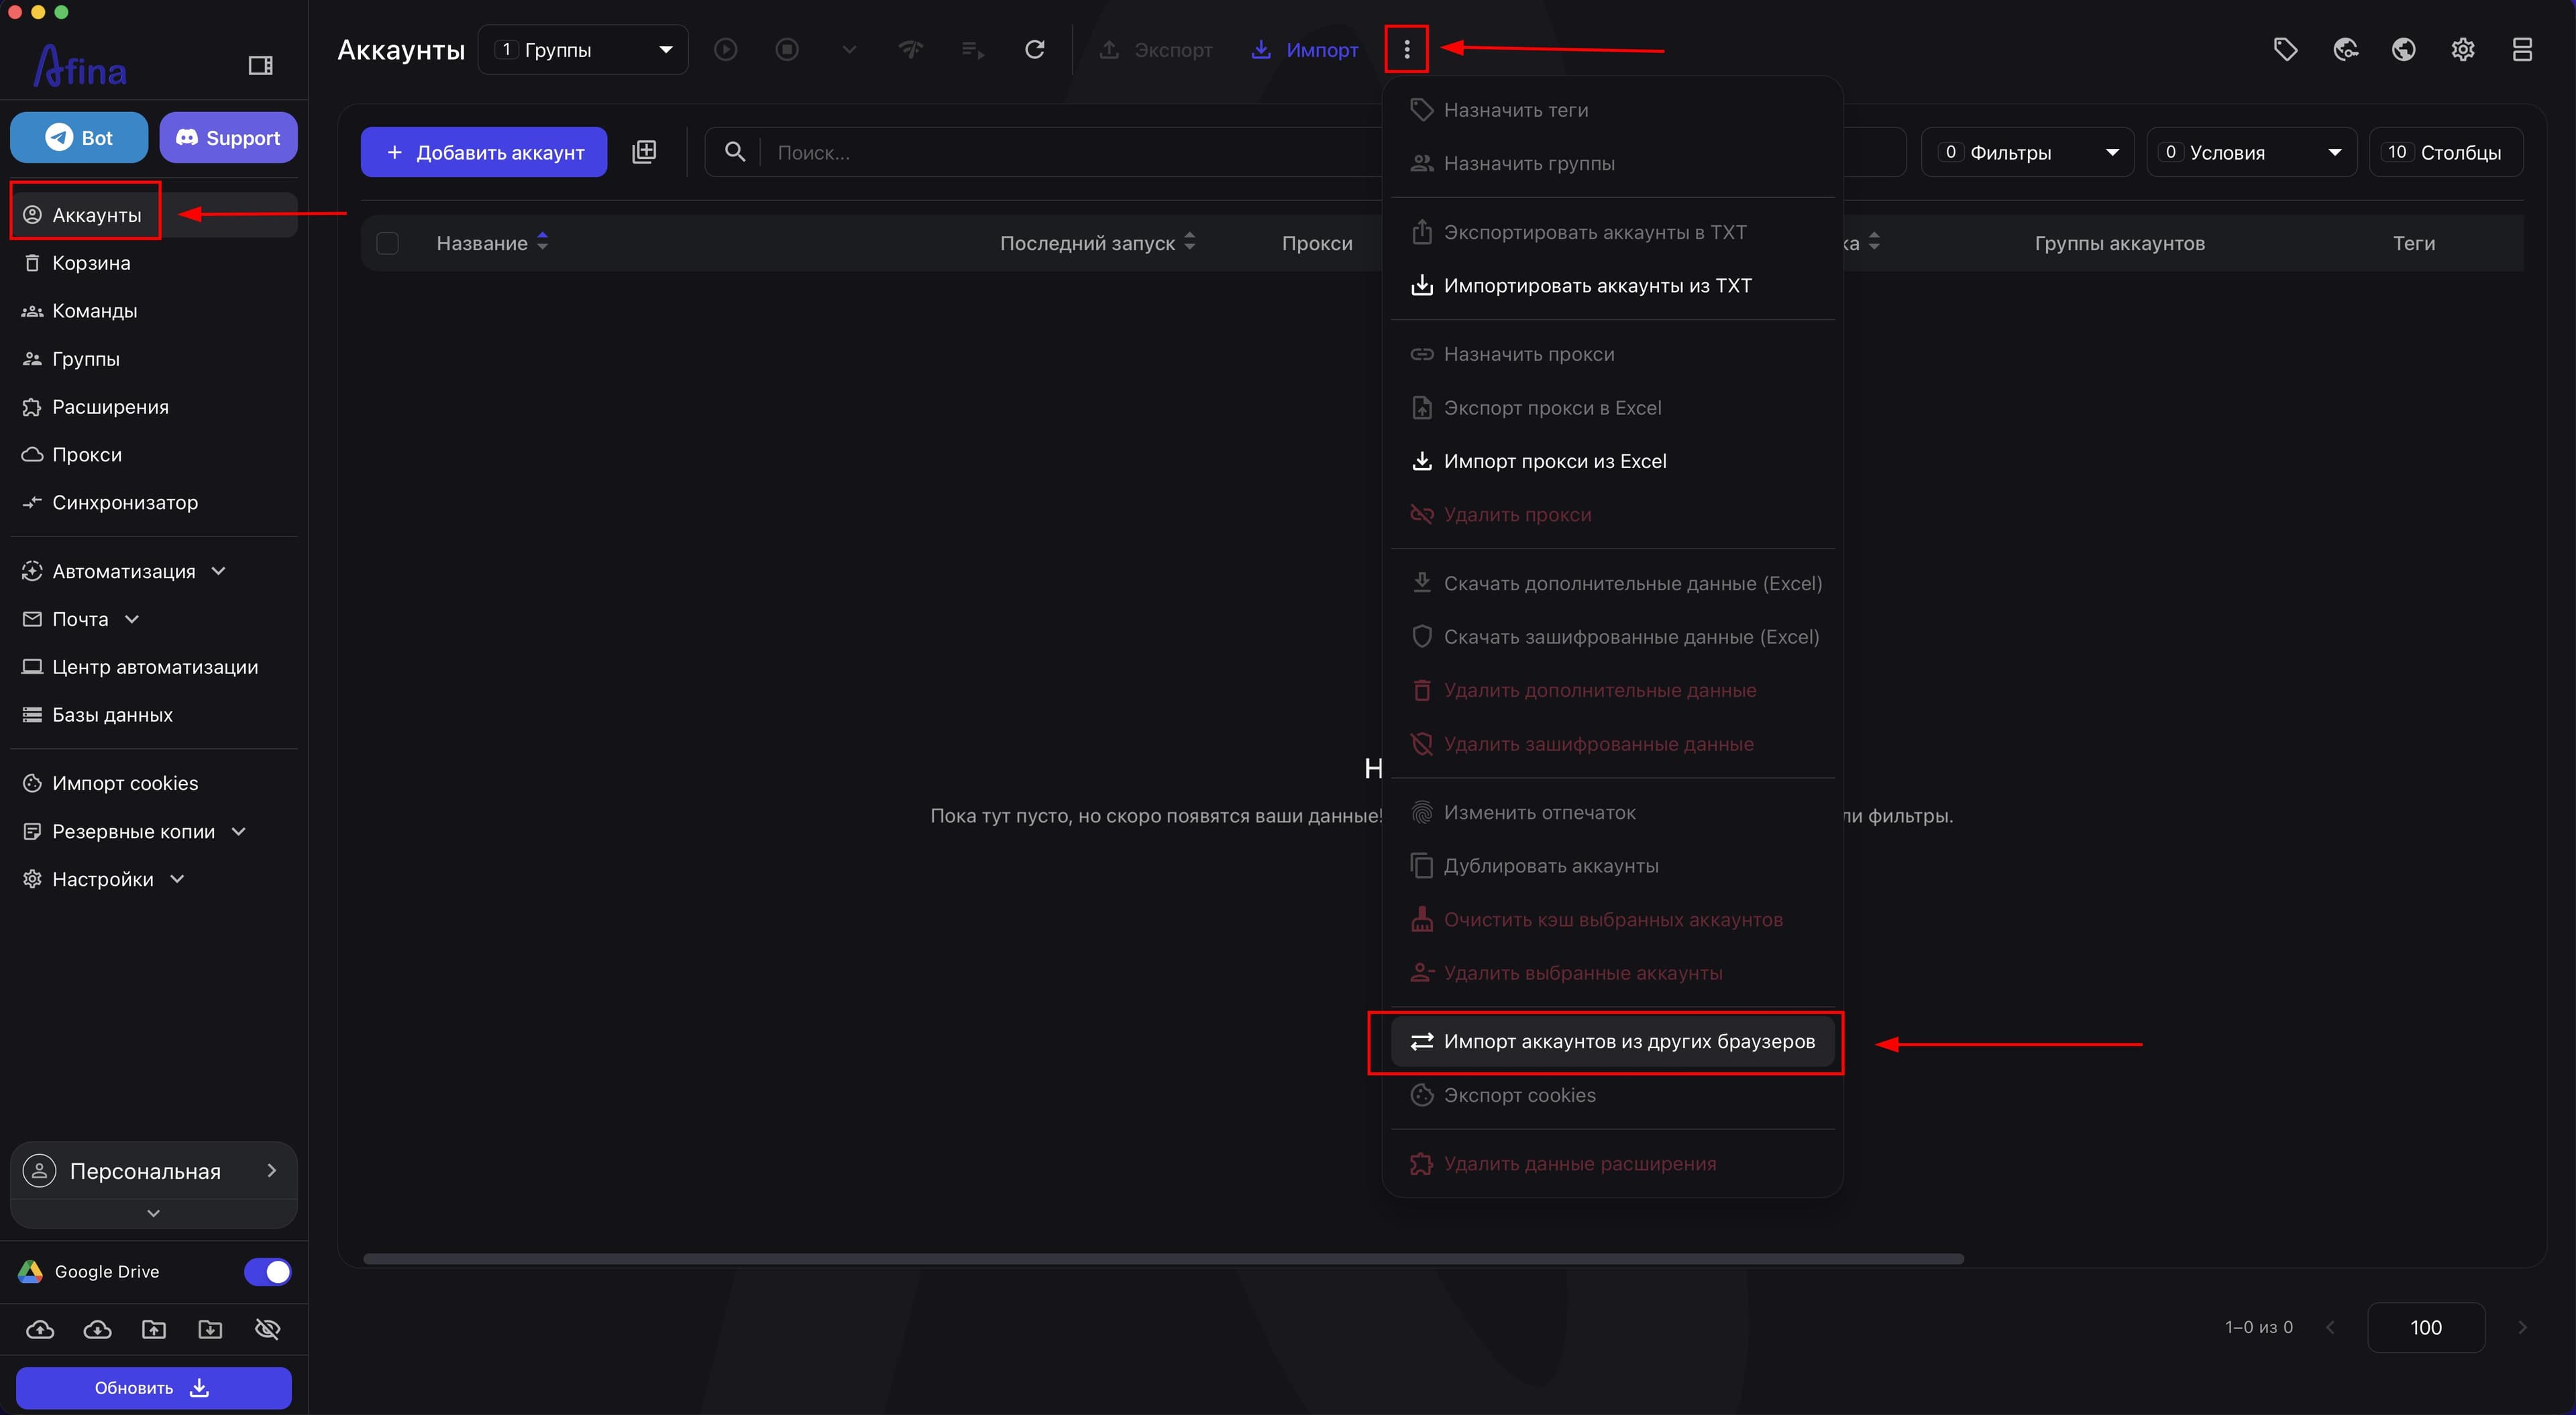
Task: Open Синхронизатор in sidebar
Action: pyautogui.click(x=154, y=502)
